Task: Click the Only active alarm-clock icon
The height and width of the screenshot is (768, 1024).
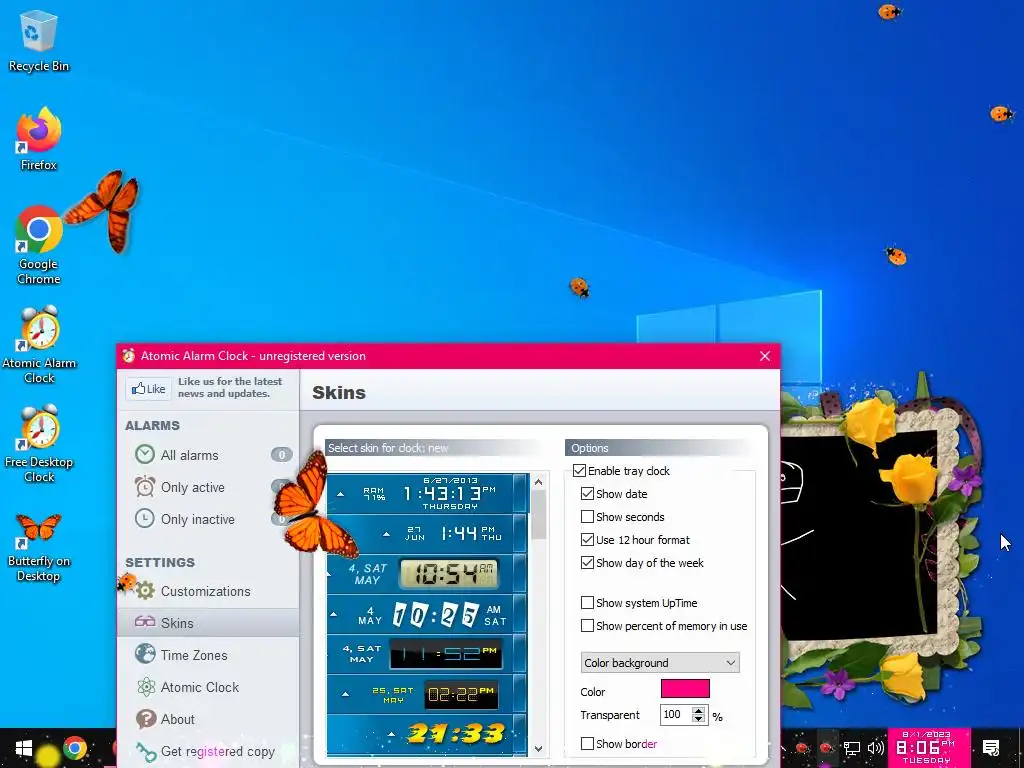Action: pyautogui.click(x=144, y=486)
